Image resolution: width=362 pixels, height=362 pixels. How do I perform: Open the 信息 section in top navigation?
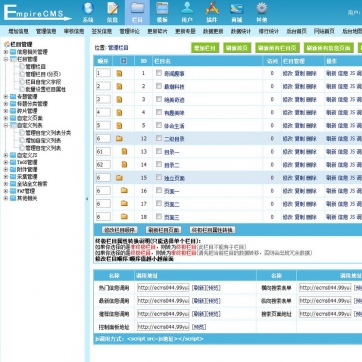pyautogui.click(x=112, y=12)
